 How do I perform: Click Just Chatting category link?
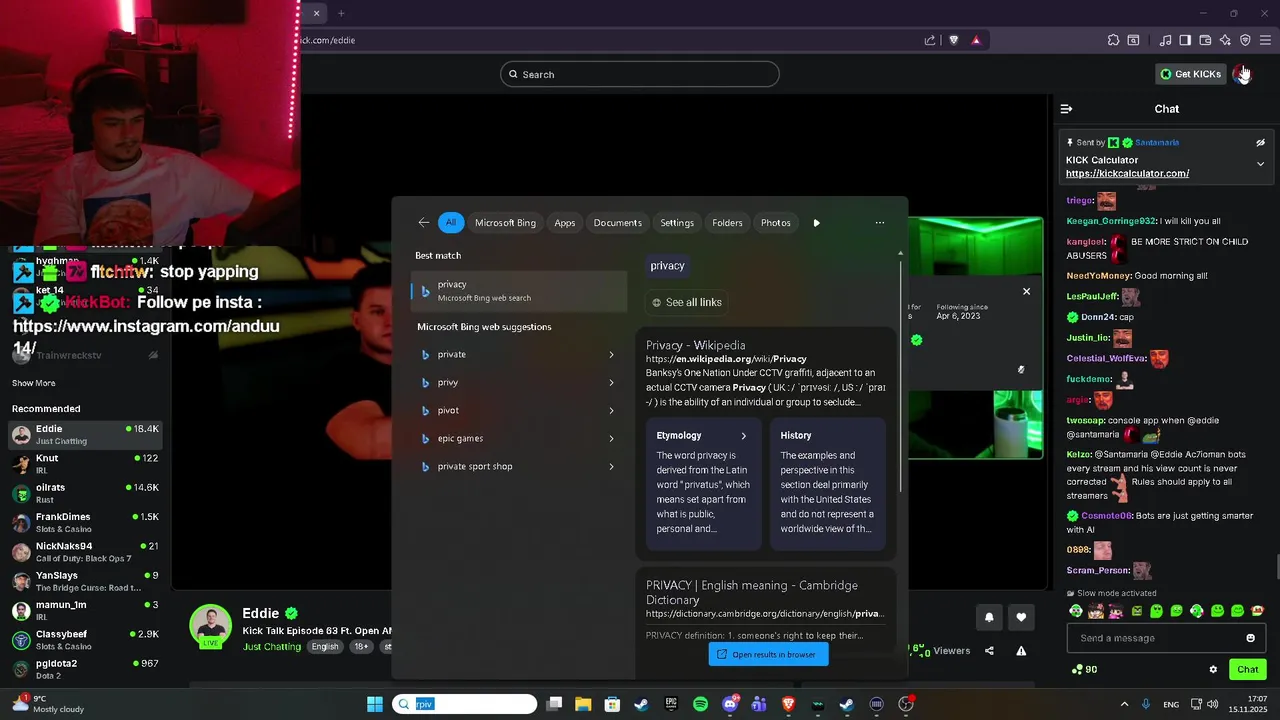(272, 647)
